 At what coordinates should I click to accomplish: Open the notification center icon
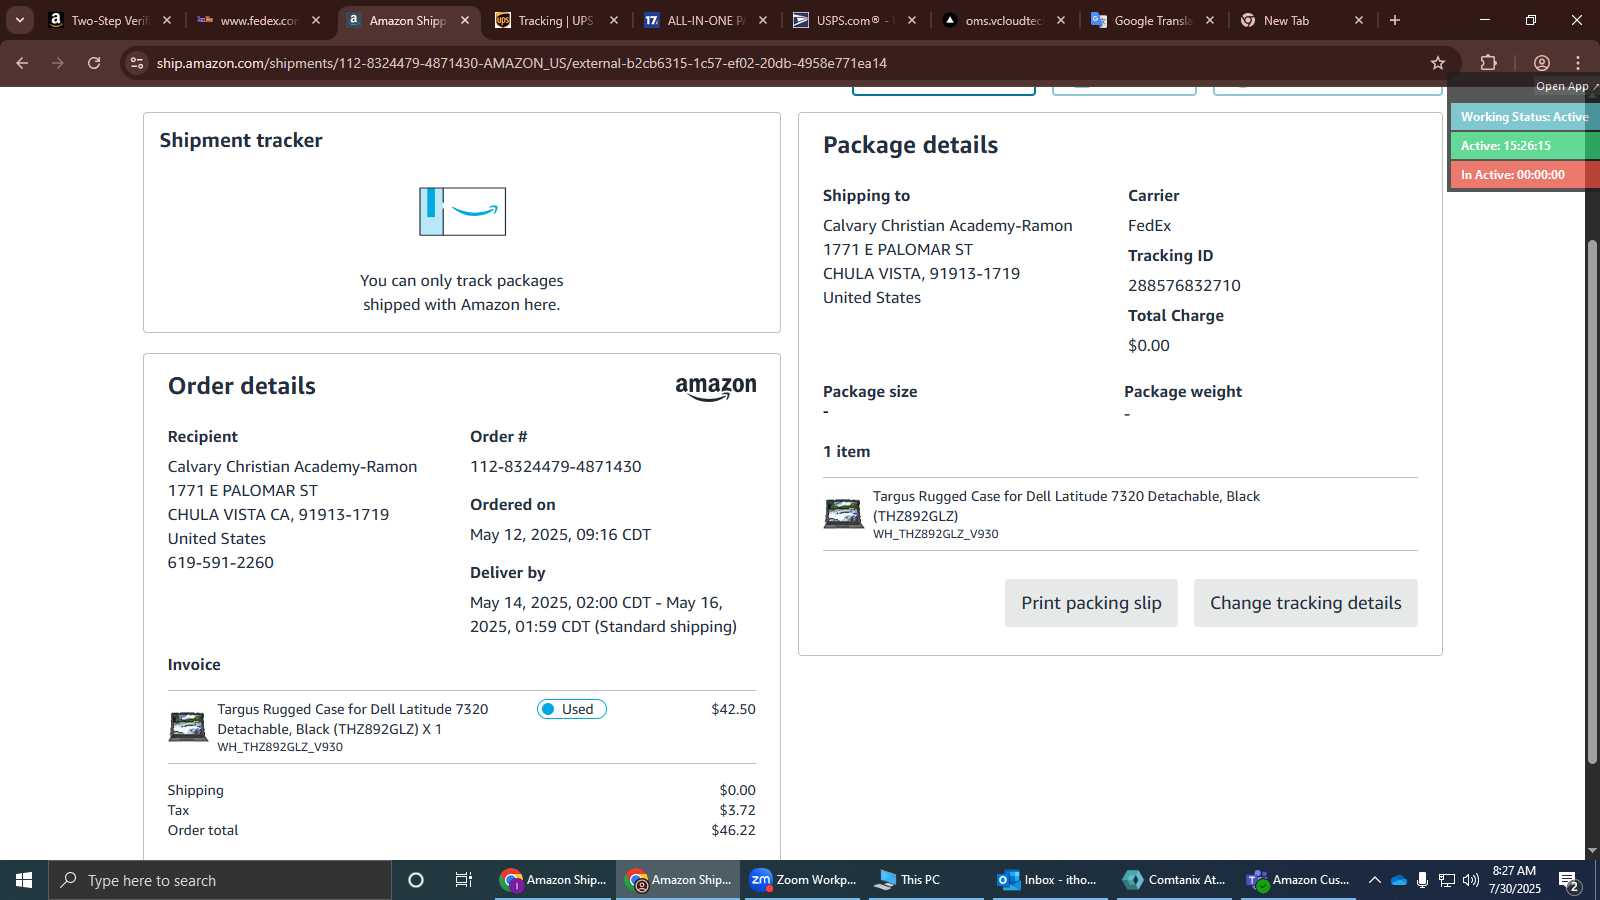point(1569,881)
